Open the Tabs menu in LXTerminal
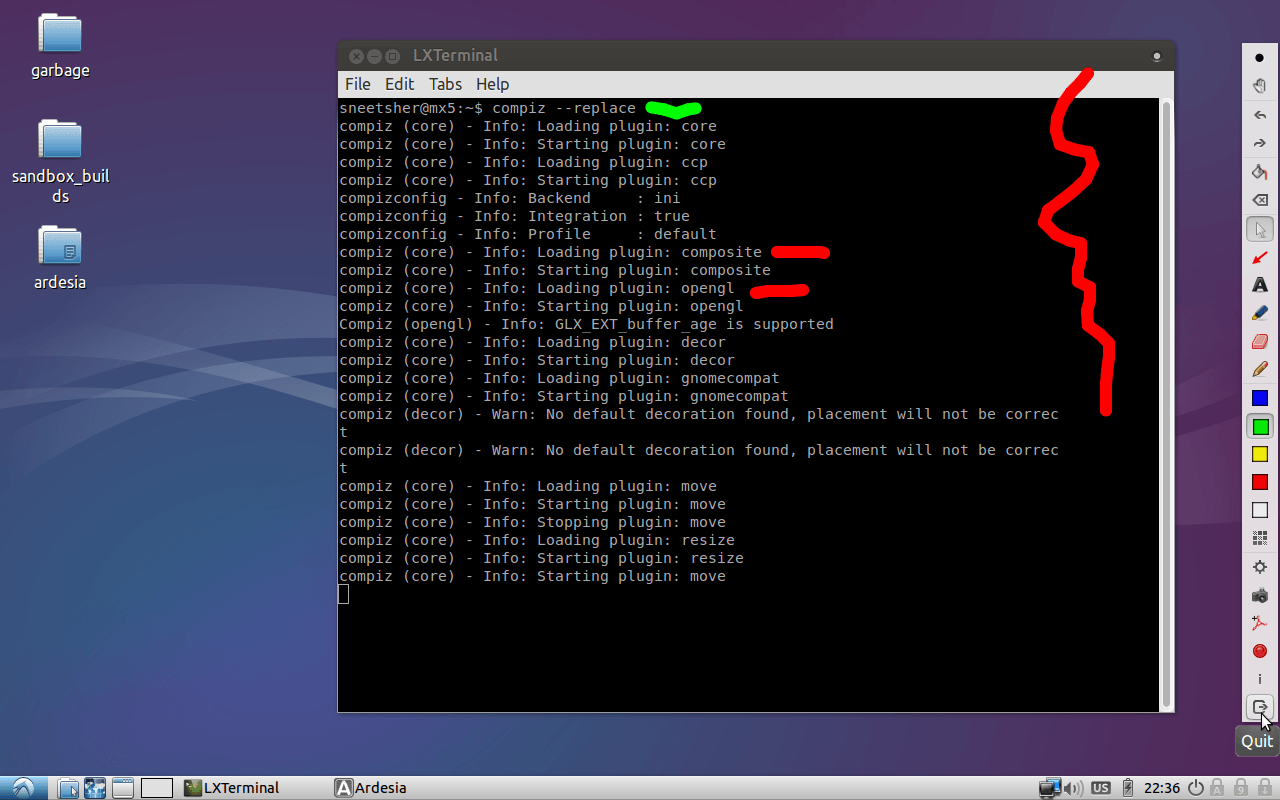Viewport: 1280px width, 800px height. click(445, 84)
